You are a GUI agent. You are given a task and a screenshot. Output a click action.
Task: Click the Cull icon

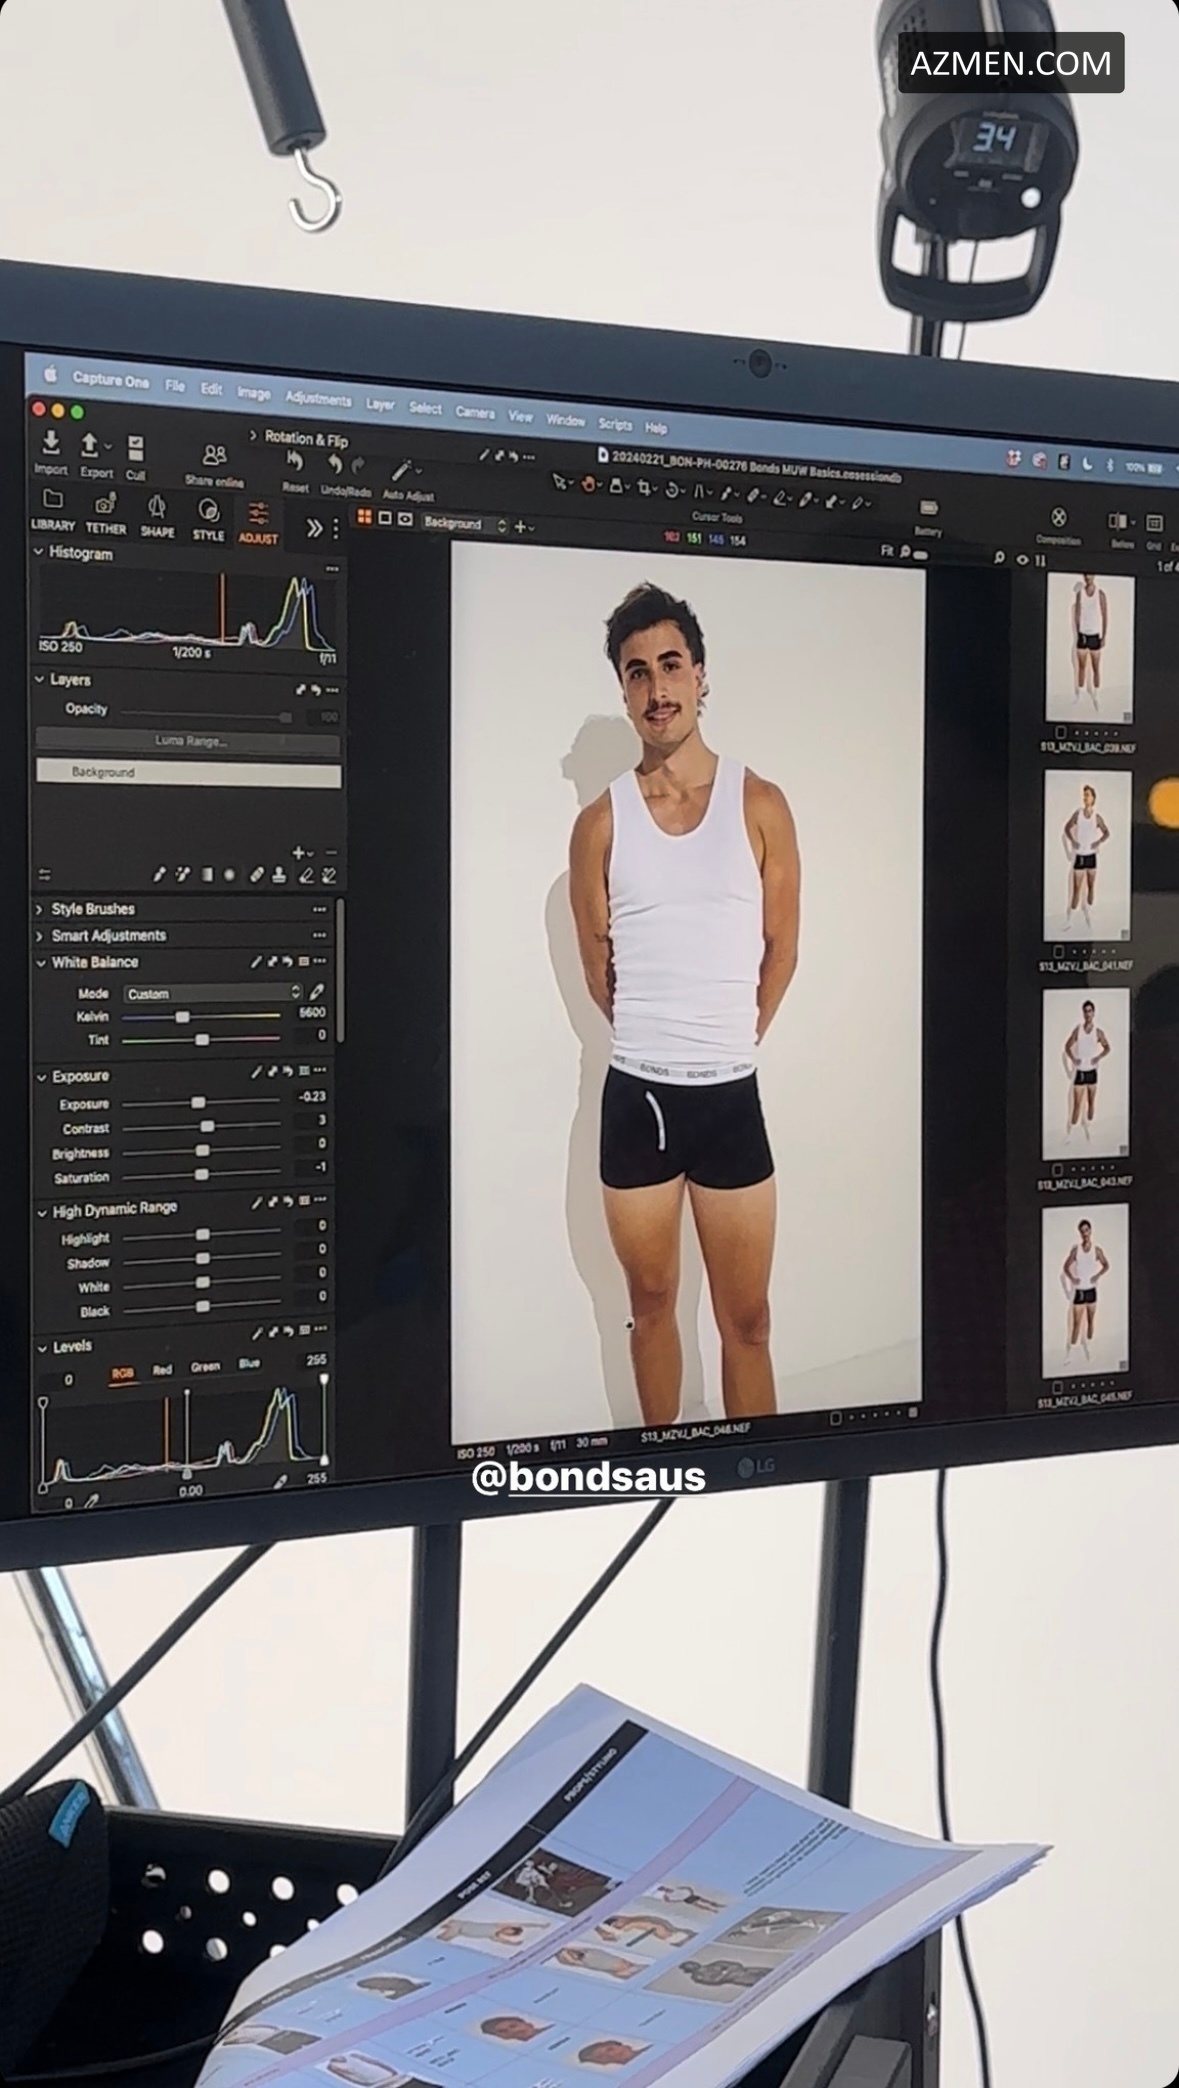pos(136,450)
